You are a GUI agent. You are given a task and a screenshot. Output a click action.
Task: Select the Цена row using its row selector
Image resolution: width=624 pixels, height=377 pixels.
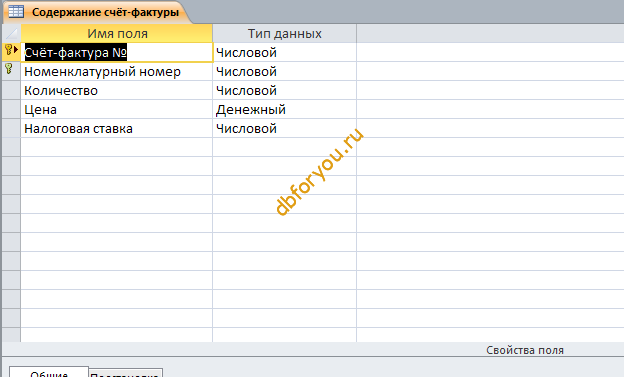[x=12, y=109]
